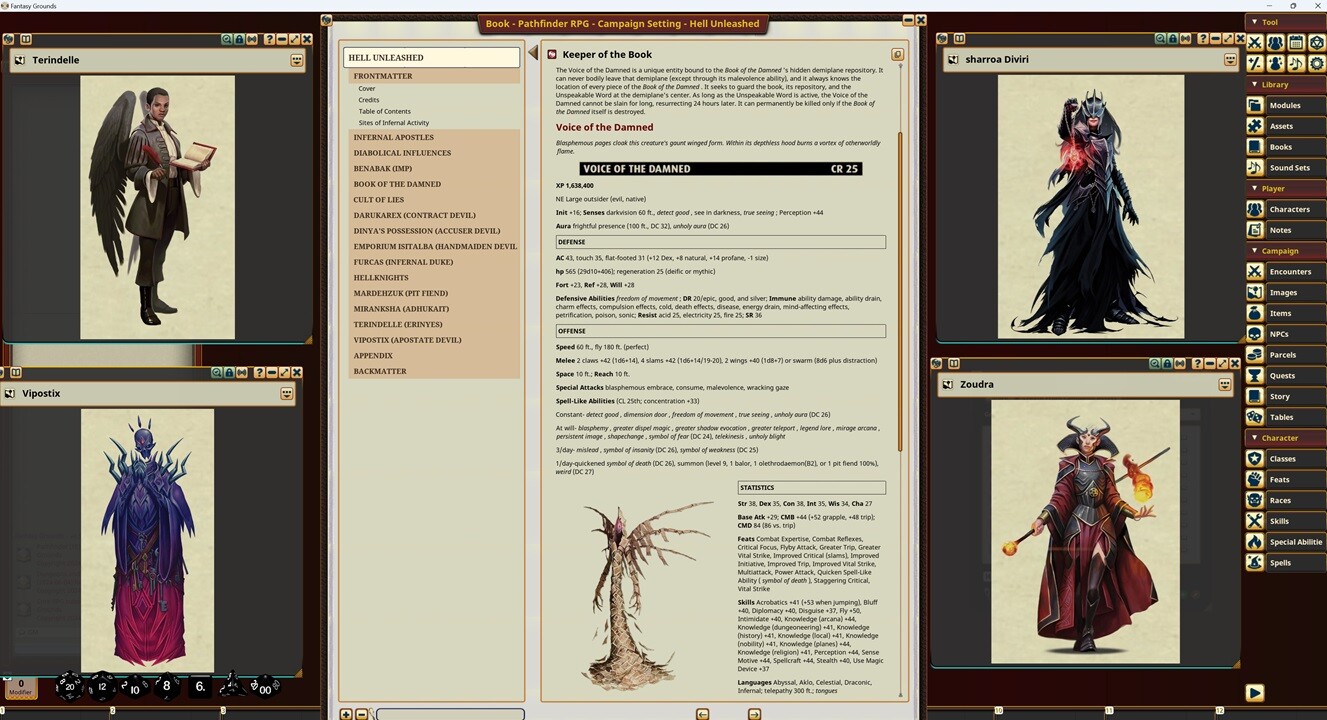Toggle the lock on Zoudra image window
This screenshot has height=720, width=1327.
[1168, 364]
